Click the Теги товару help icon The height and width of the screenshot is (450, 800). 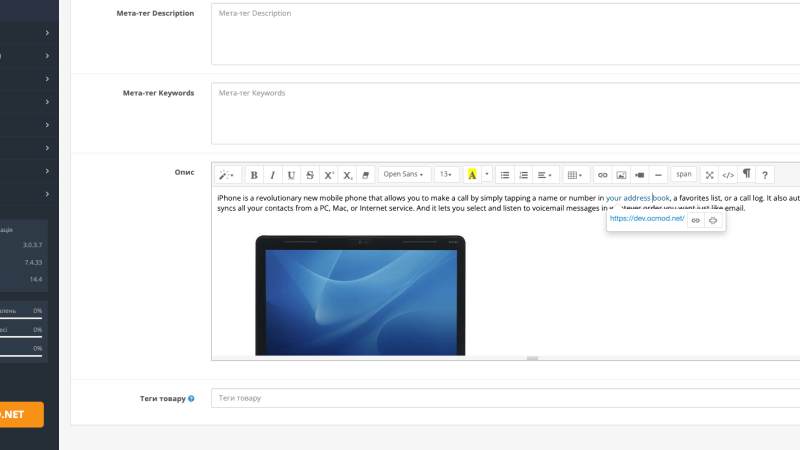(191, 398)
